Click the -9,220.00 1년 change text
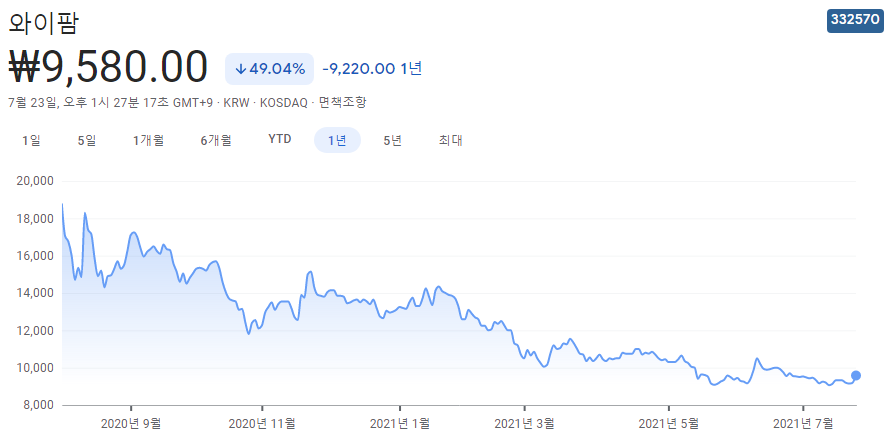Viewport: 893px width, 444px height. point(372,69)
